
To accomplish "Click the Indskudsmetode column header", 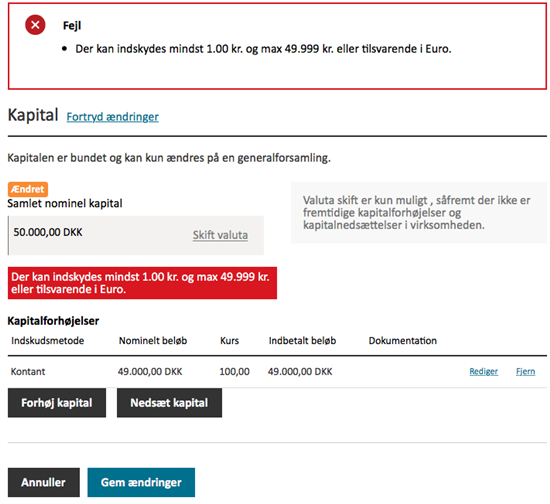I will click(x=47, y=341).
